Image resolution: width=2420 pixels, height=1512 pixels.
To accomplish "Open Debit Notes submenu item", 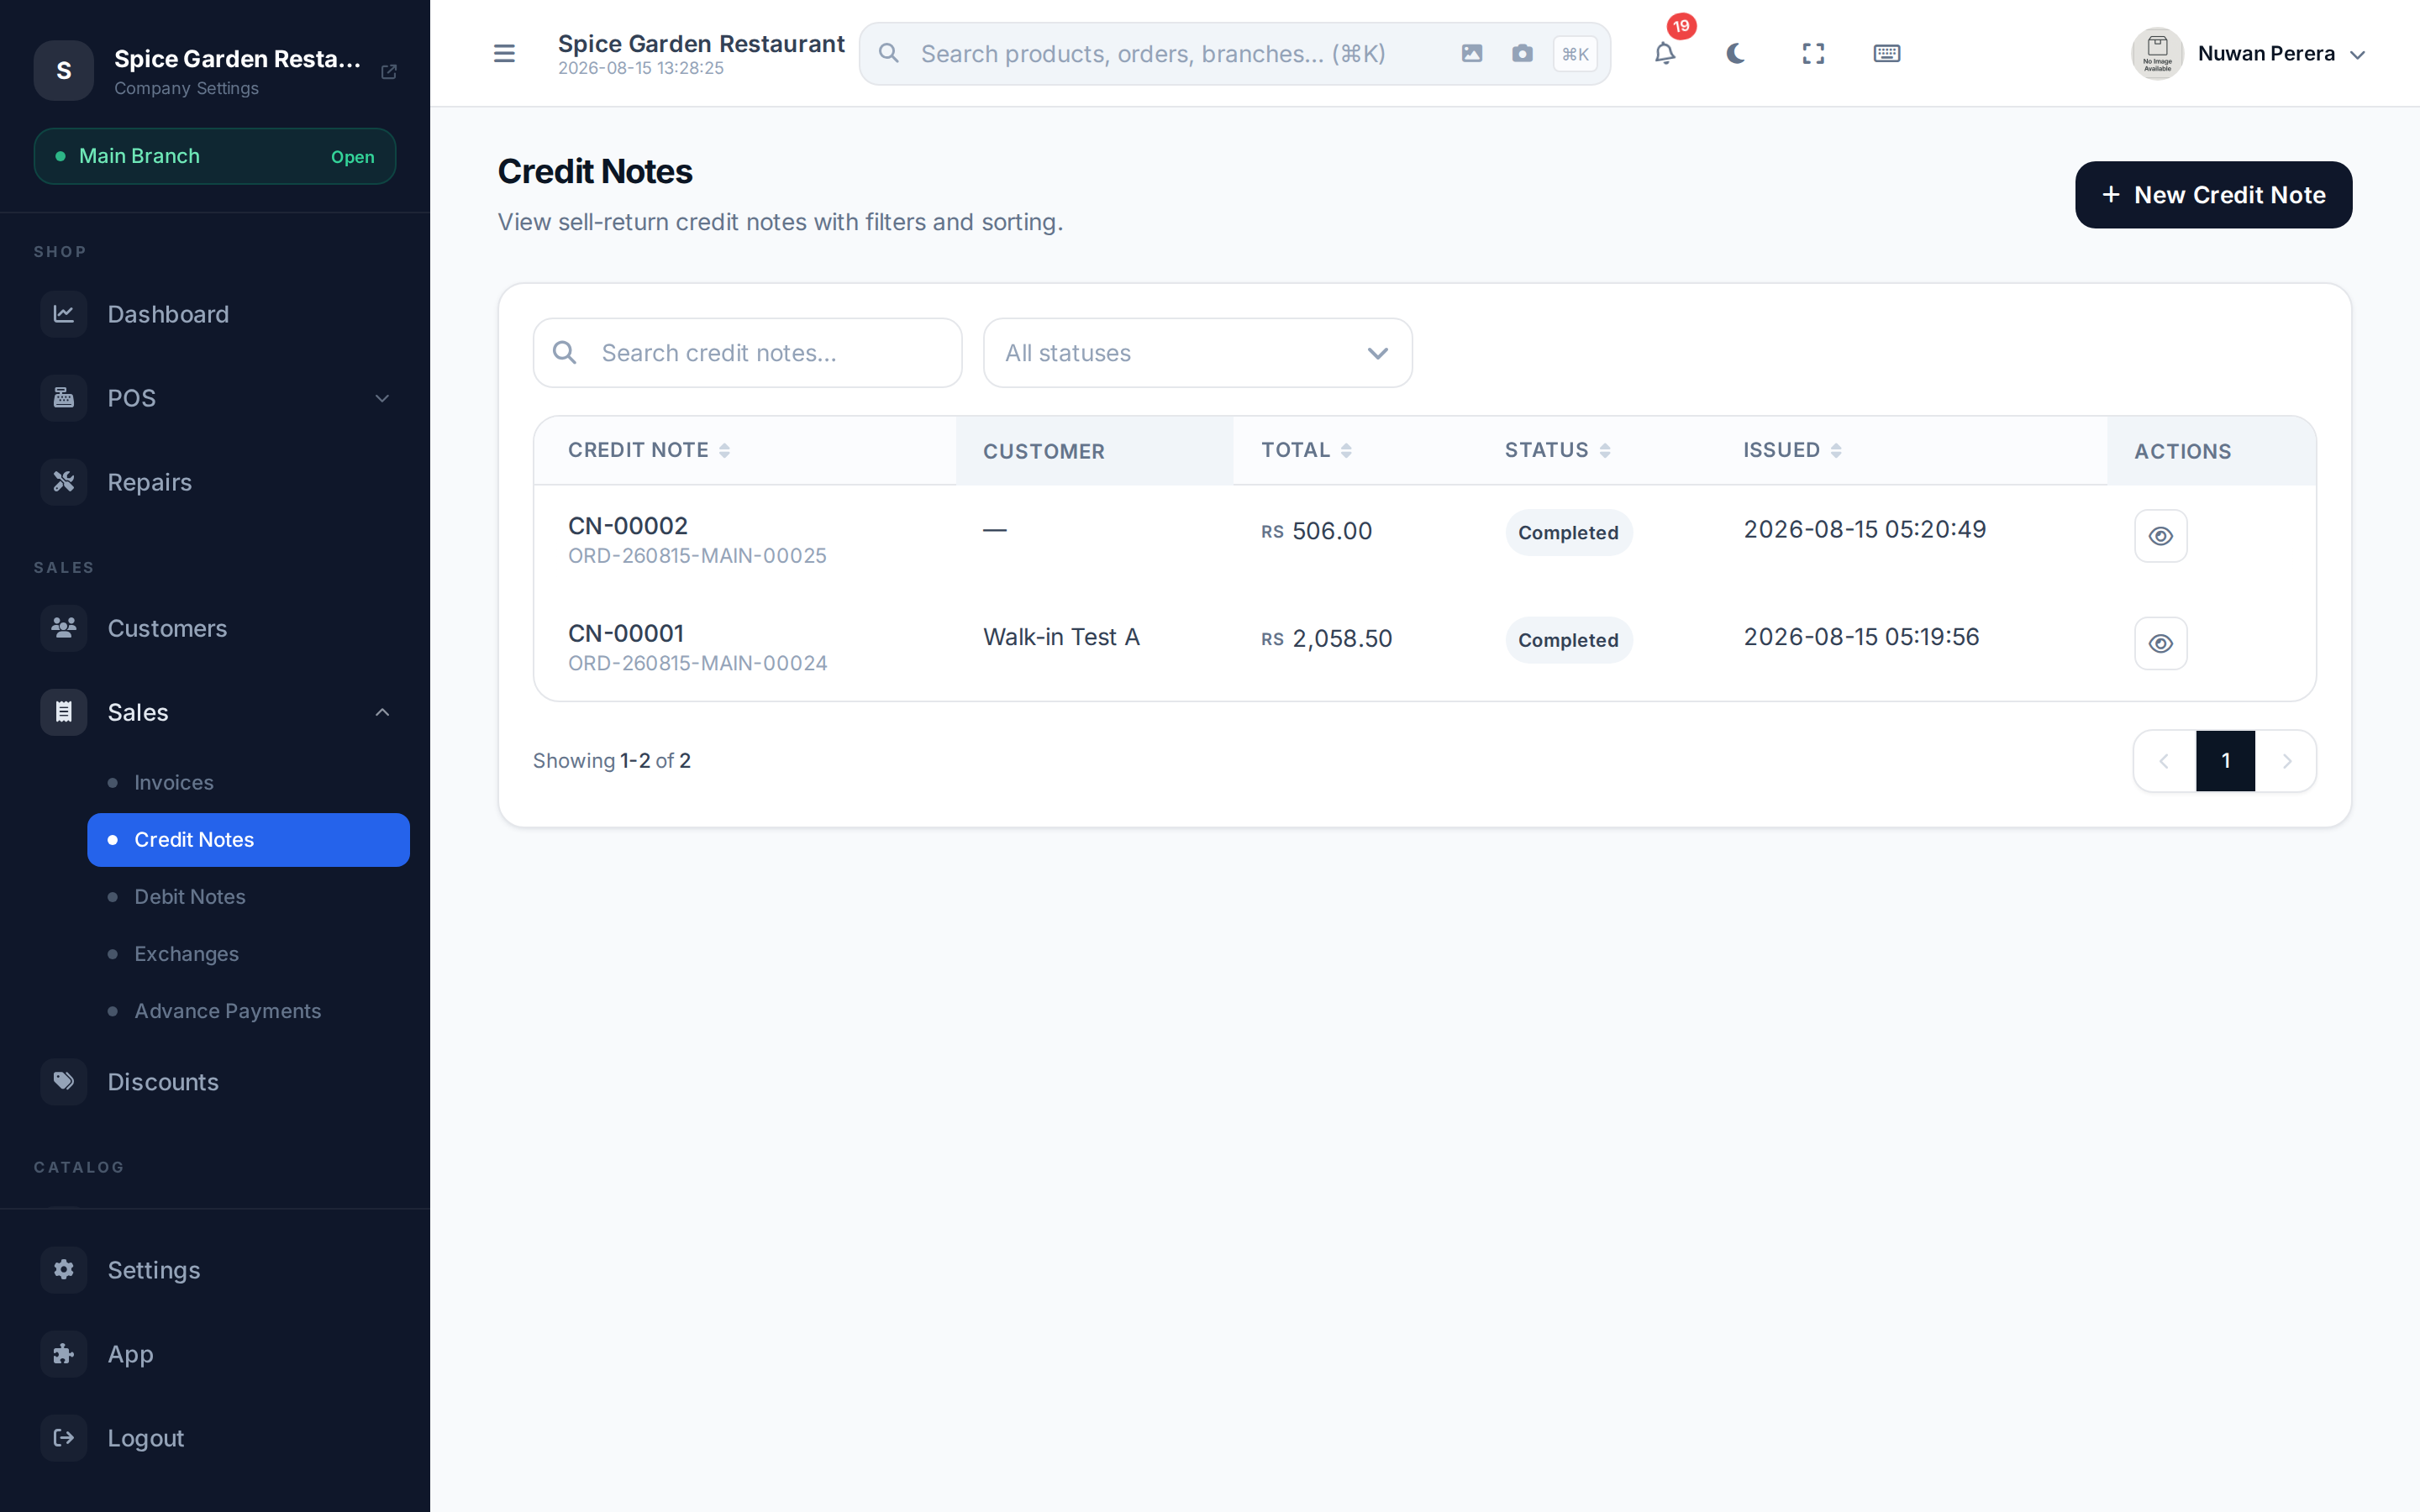I will coord(248,897).
